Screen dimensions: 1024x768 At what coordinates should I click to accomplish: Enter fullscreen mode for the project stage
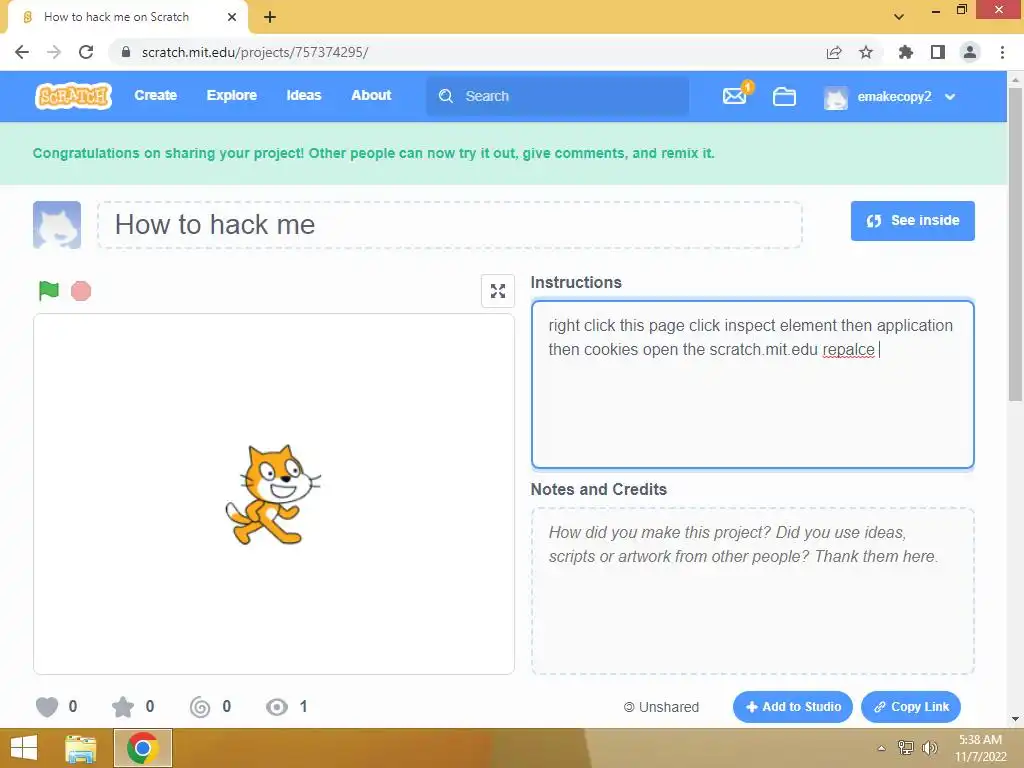click(498, 291)
